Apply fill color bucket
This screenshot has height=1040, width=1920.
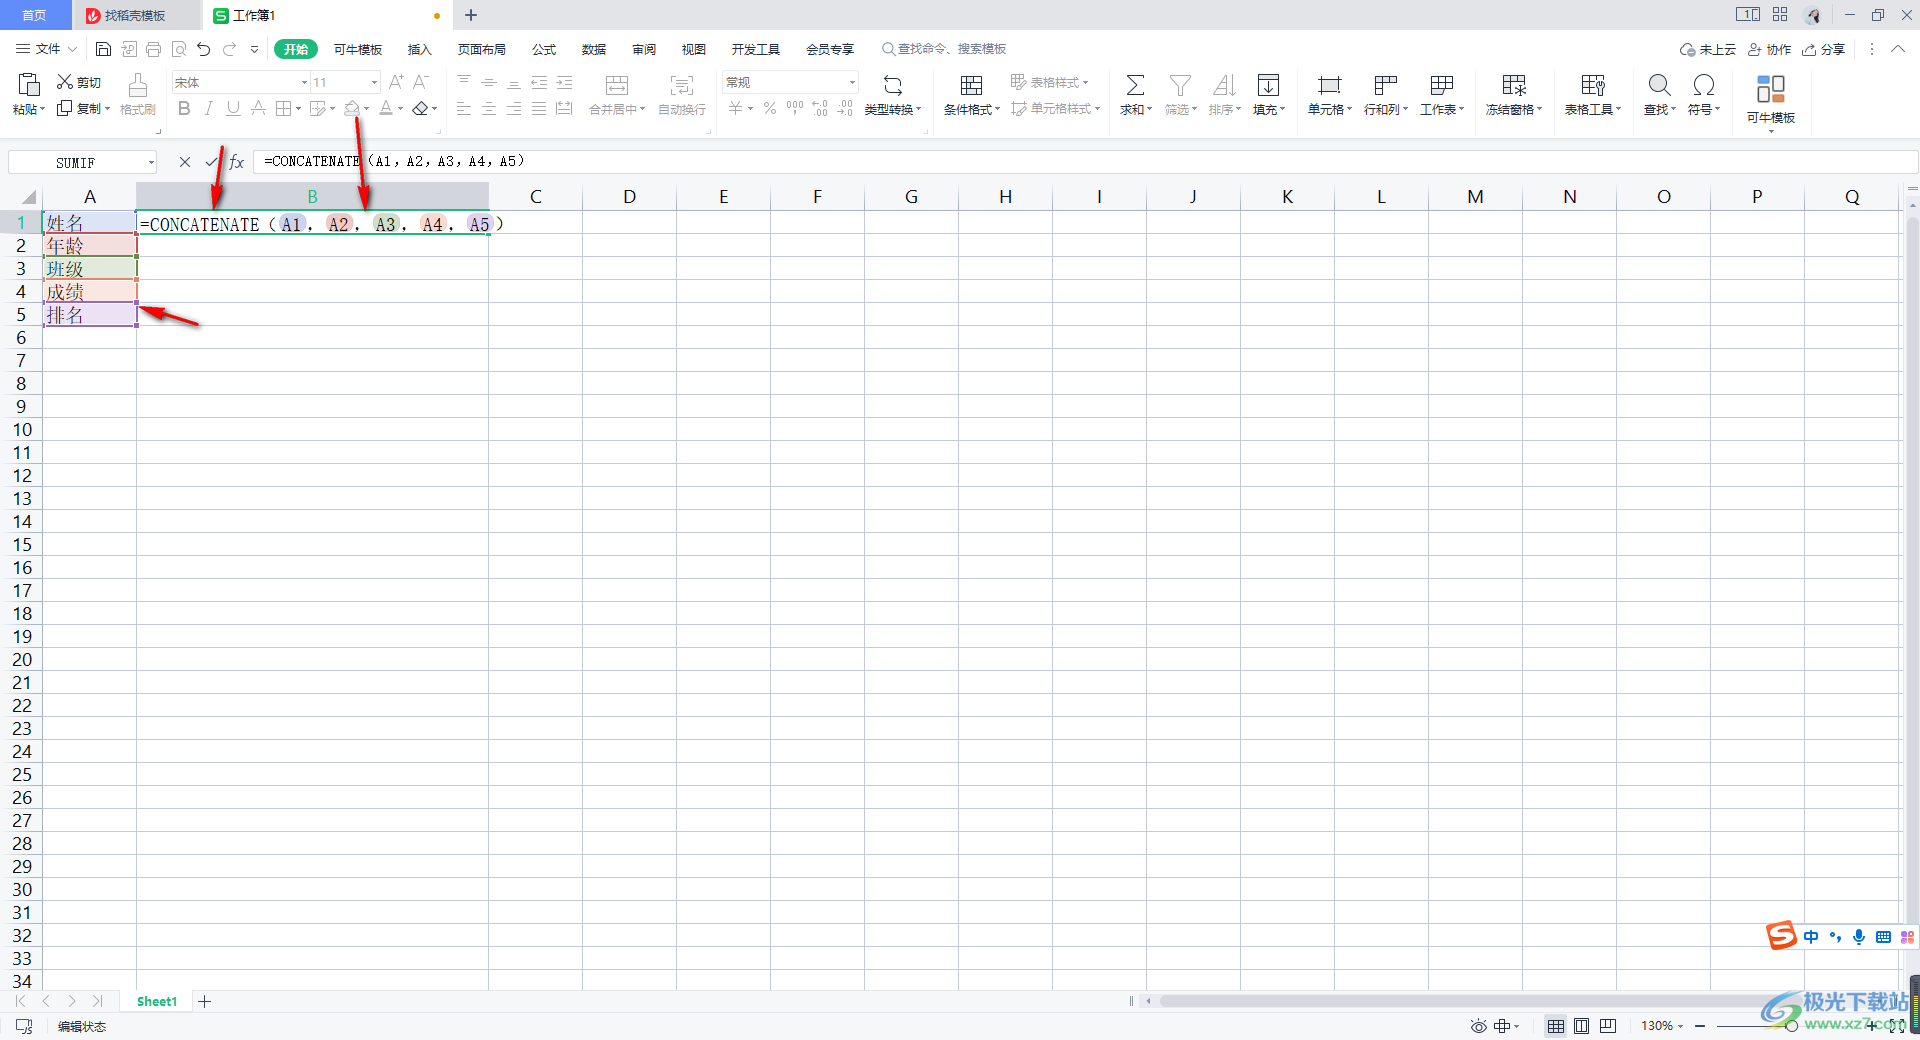tap(352, 108)
